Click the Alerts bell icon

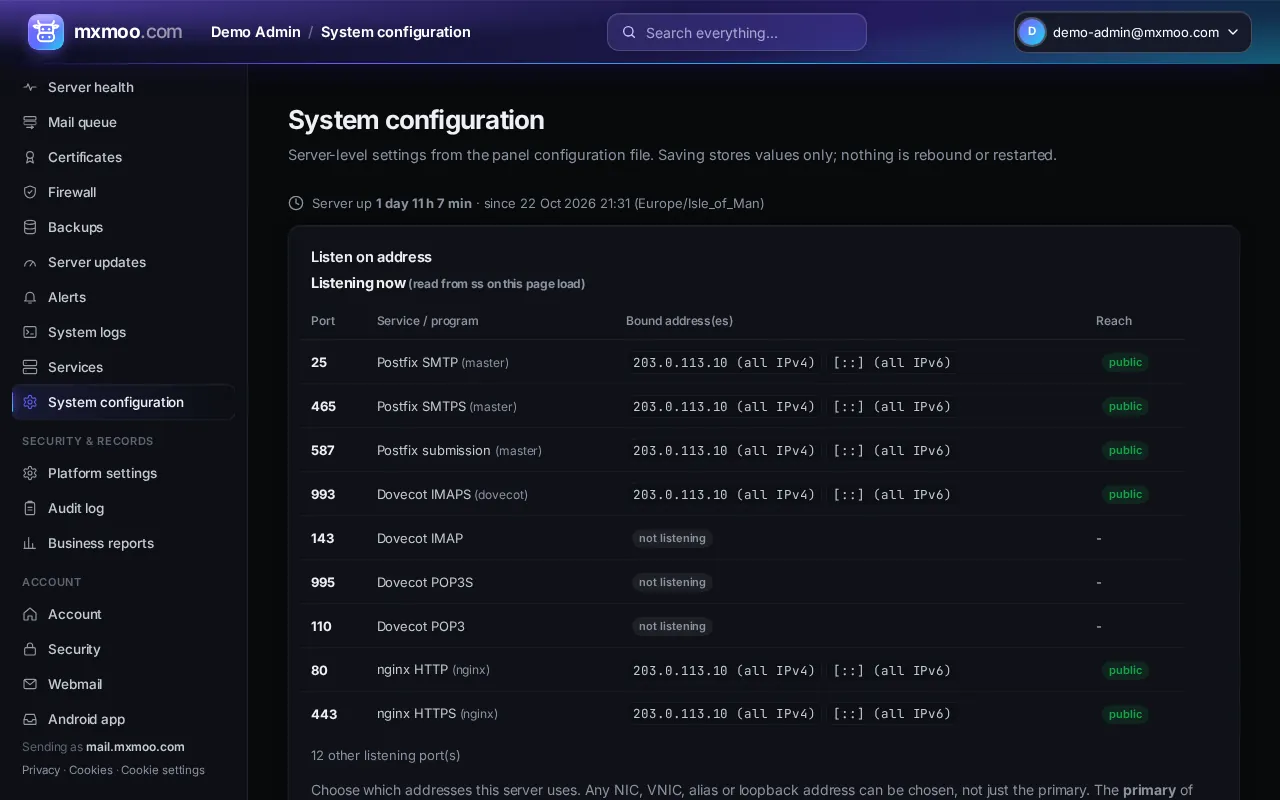30,297
